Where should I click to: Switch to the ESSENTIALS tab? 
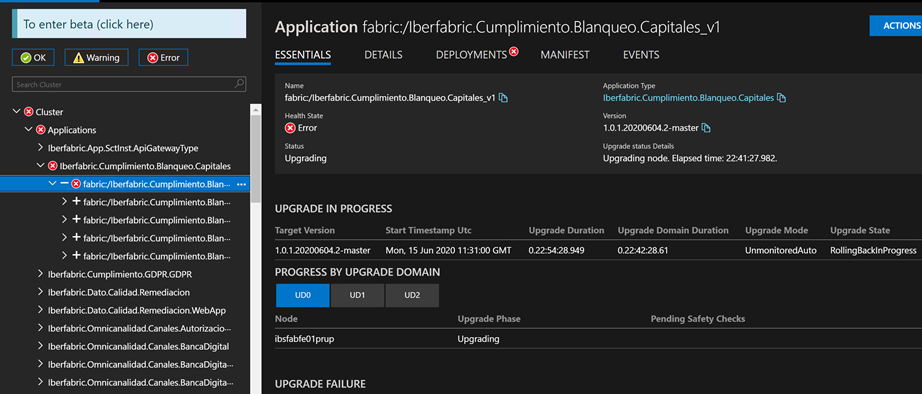[303, 55]
